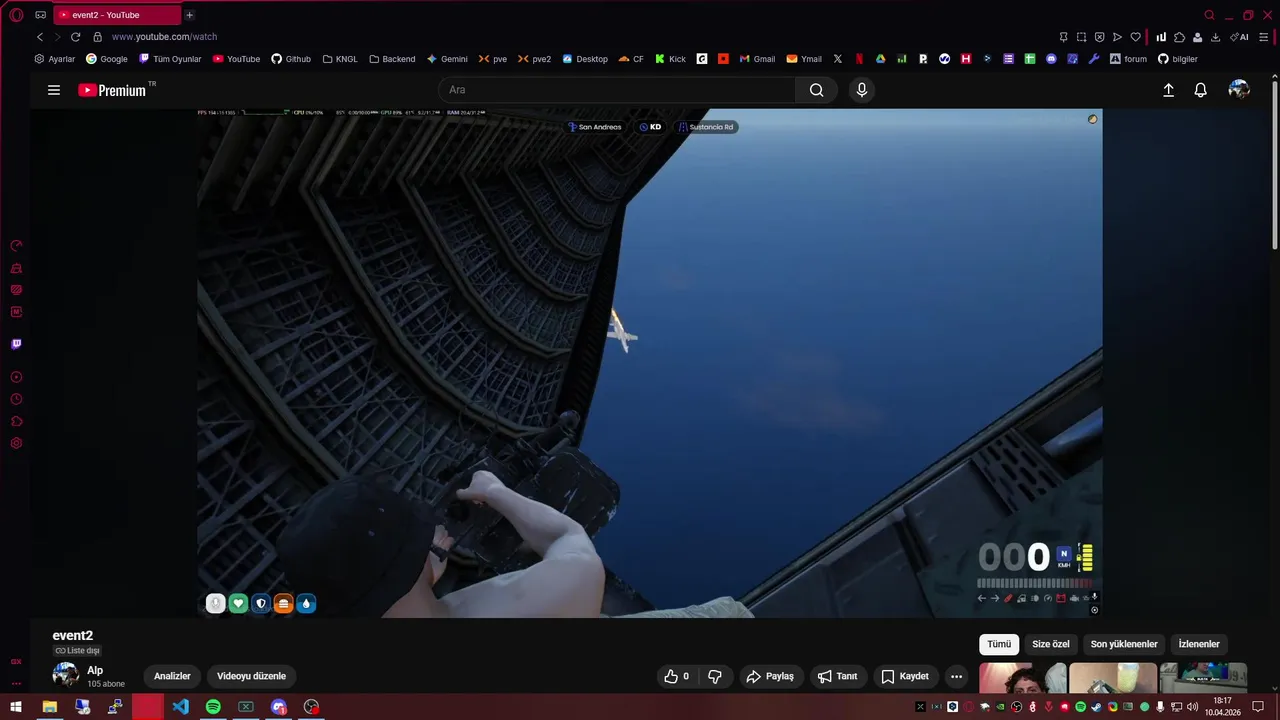Like the event2 video

(677, 676)
